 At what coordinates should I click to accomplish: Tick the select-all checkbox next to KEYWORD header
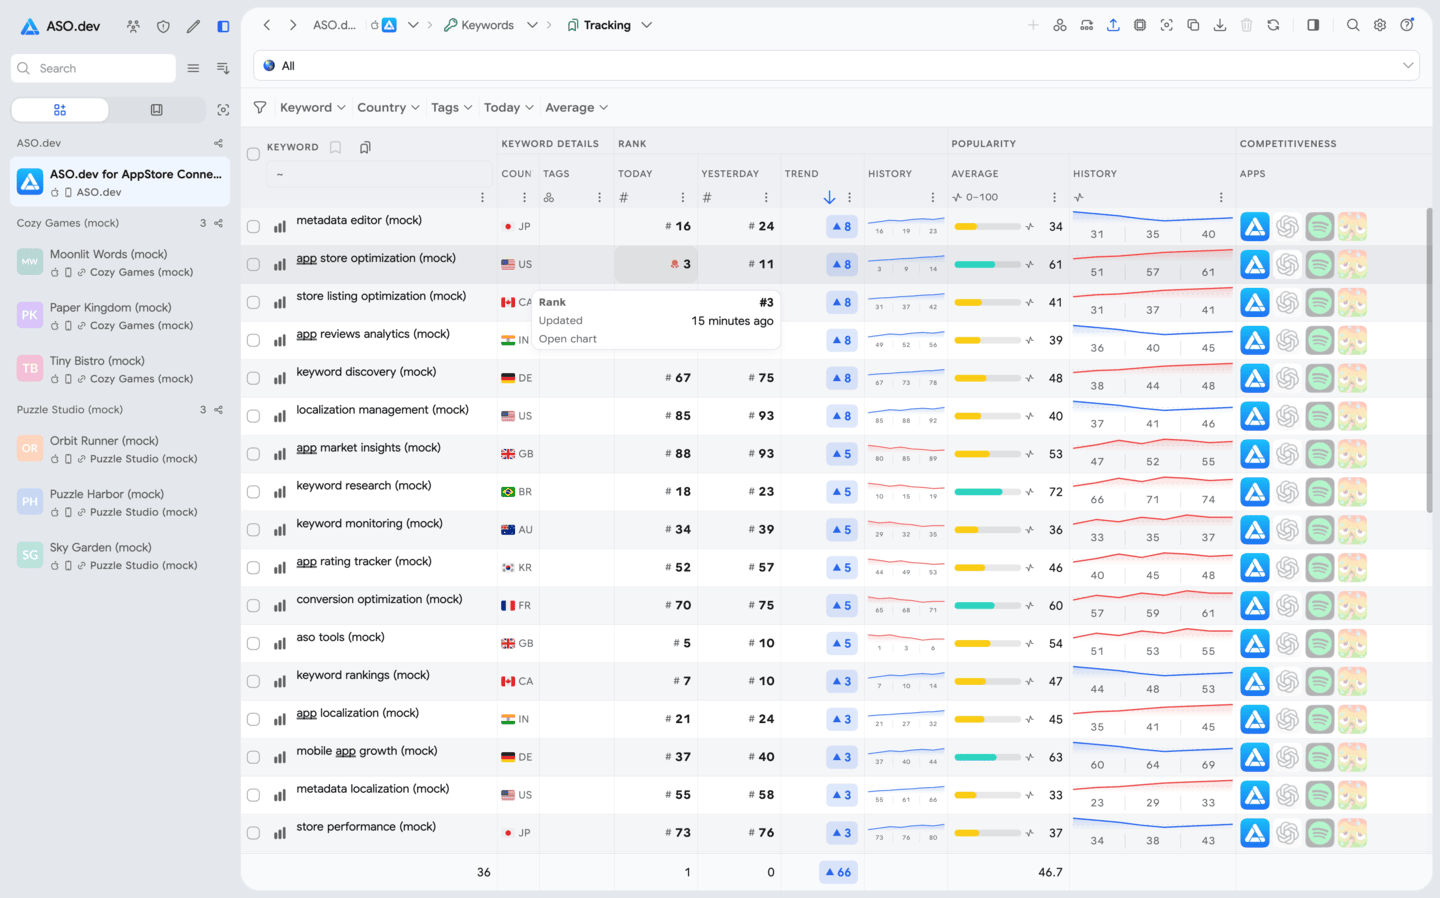253,154
